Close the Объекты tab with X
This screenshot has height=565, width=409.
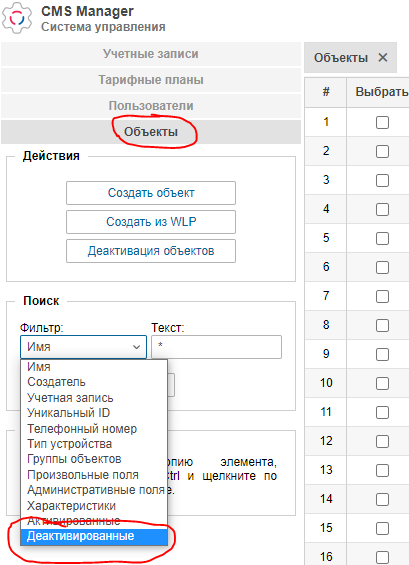coord(383,58)
